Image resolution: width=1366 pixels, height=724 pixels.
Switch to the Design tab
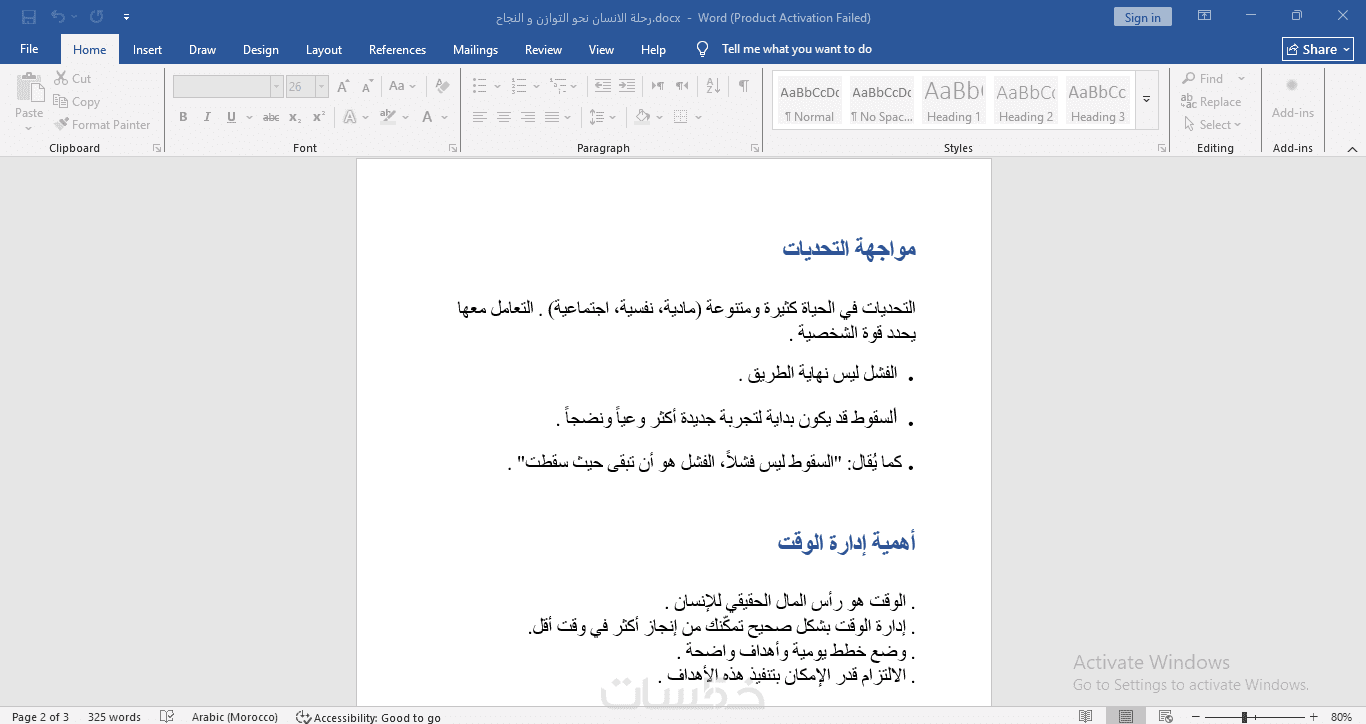(x=261, y=49)
